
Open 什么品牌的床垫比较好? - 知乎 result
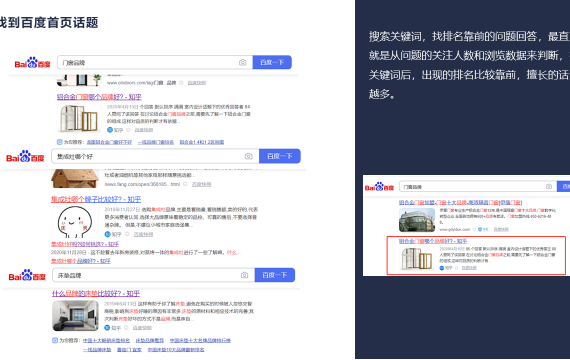click(x=96, y=293)
